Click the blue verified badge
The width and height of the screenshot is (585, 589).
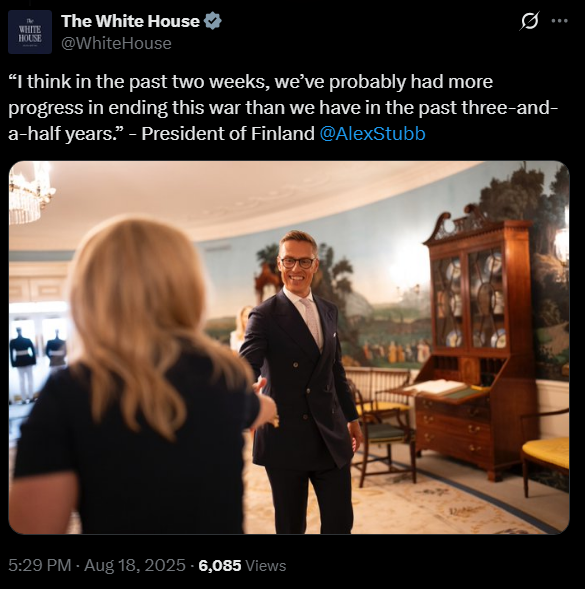[213, 21]
